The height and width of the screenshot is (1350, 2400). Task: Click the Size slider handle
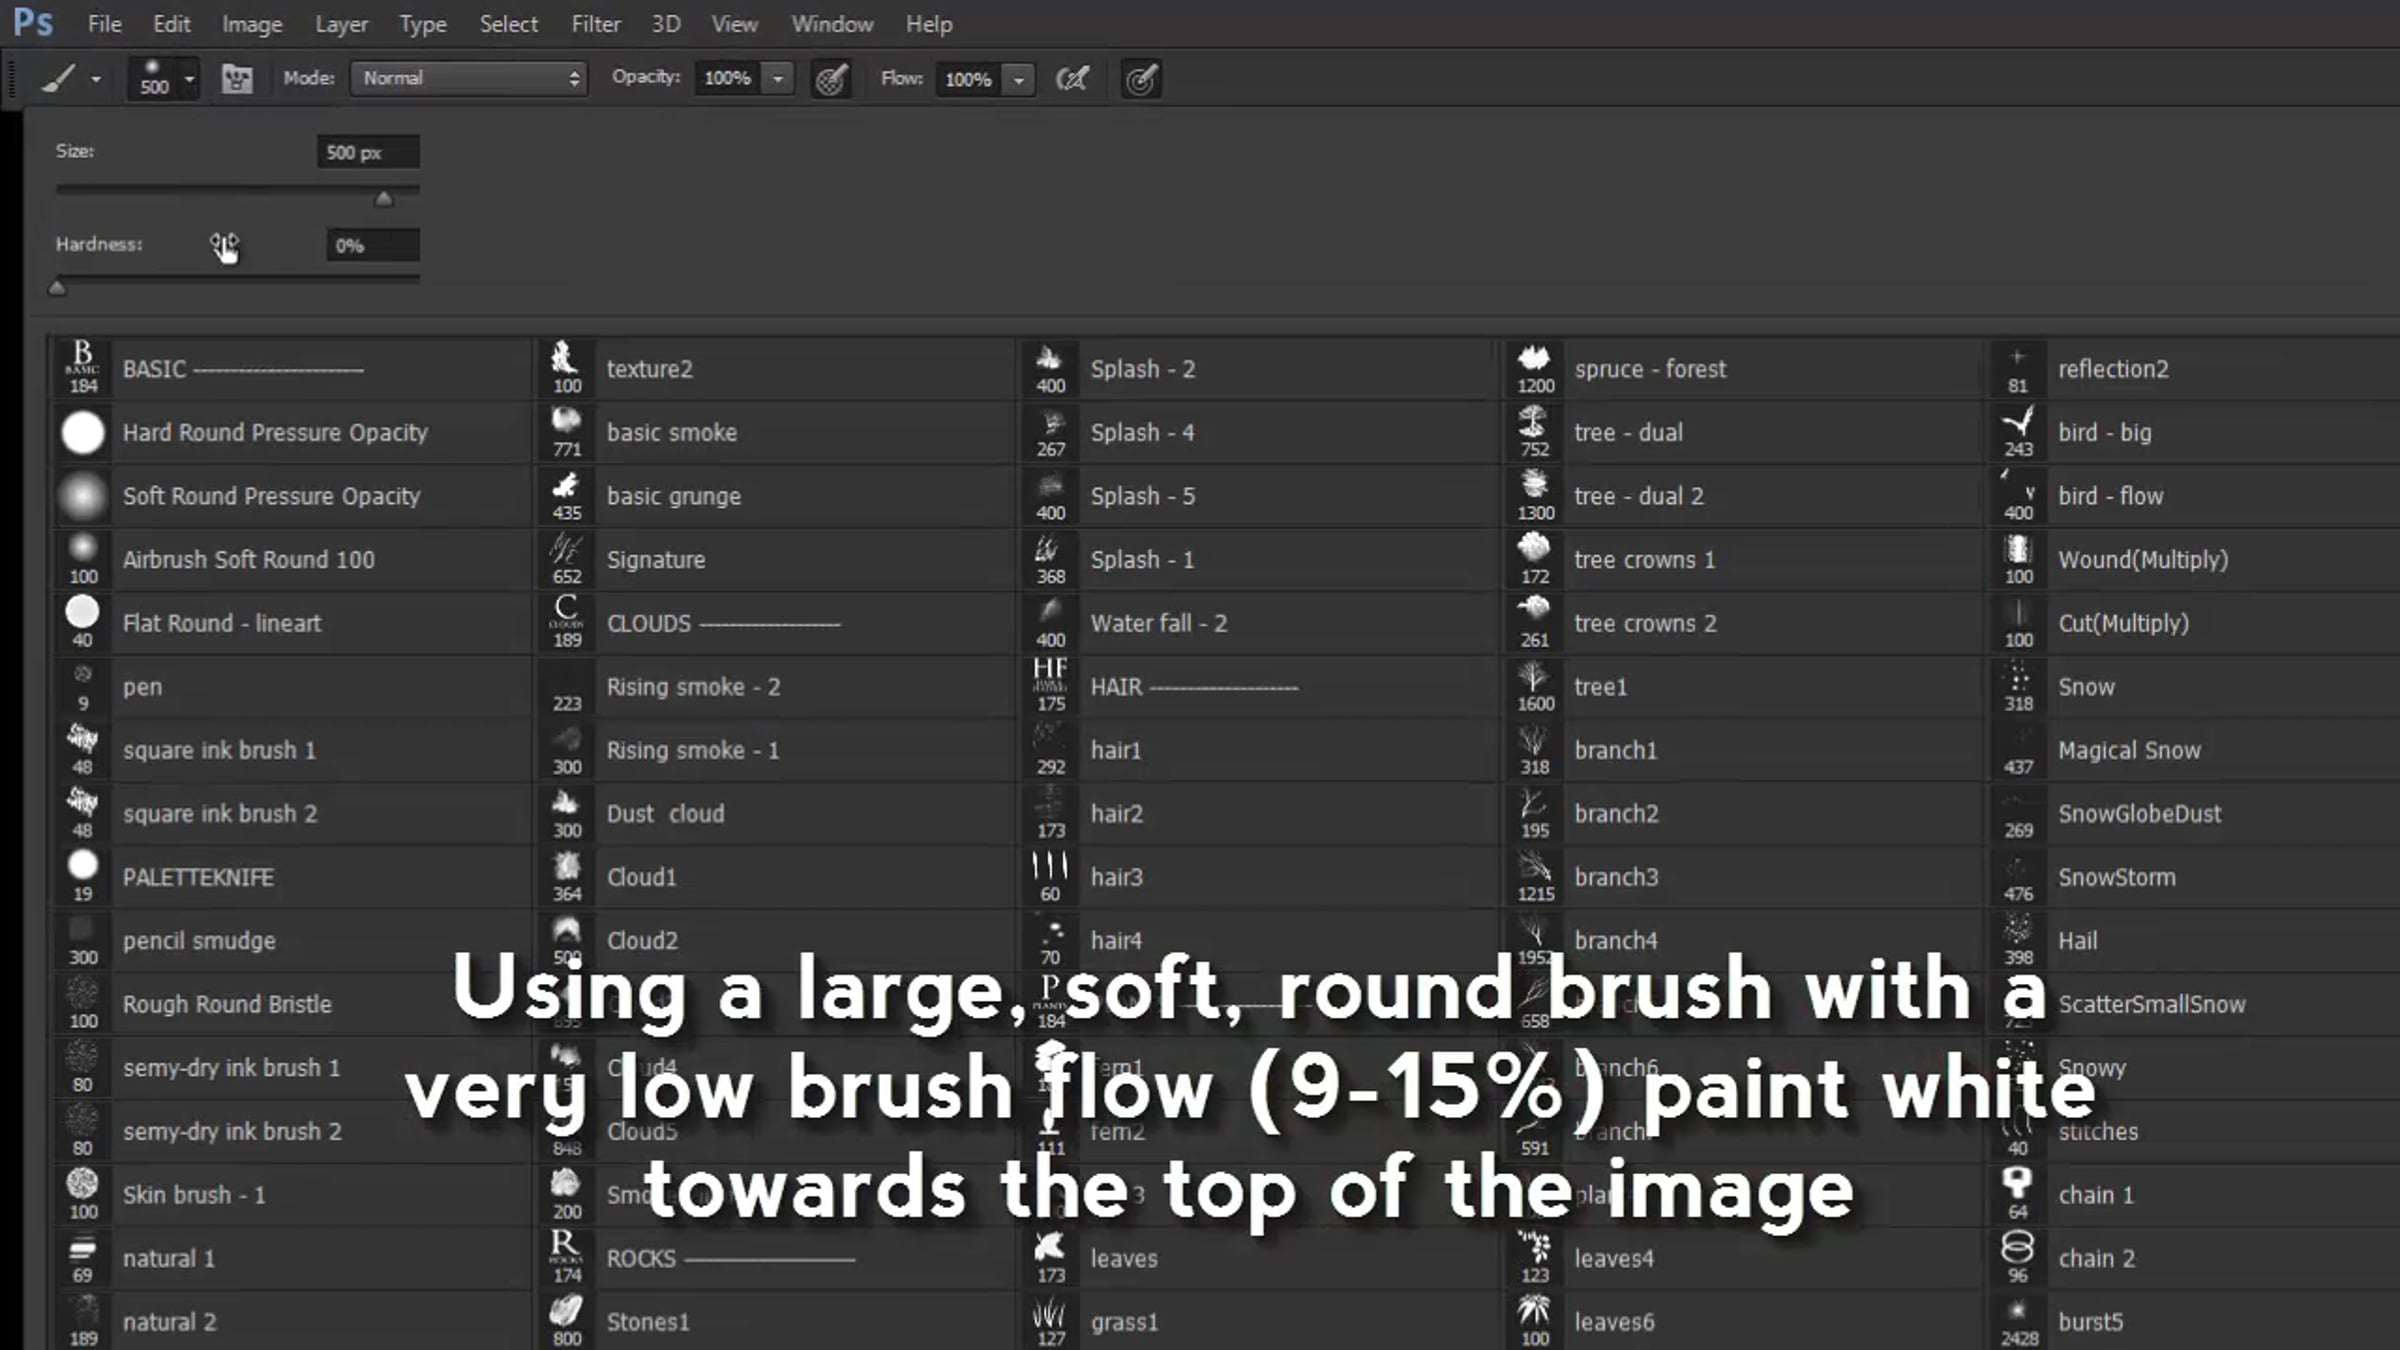point(384,198)
